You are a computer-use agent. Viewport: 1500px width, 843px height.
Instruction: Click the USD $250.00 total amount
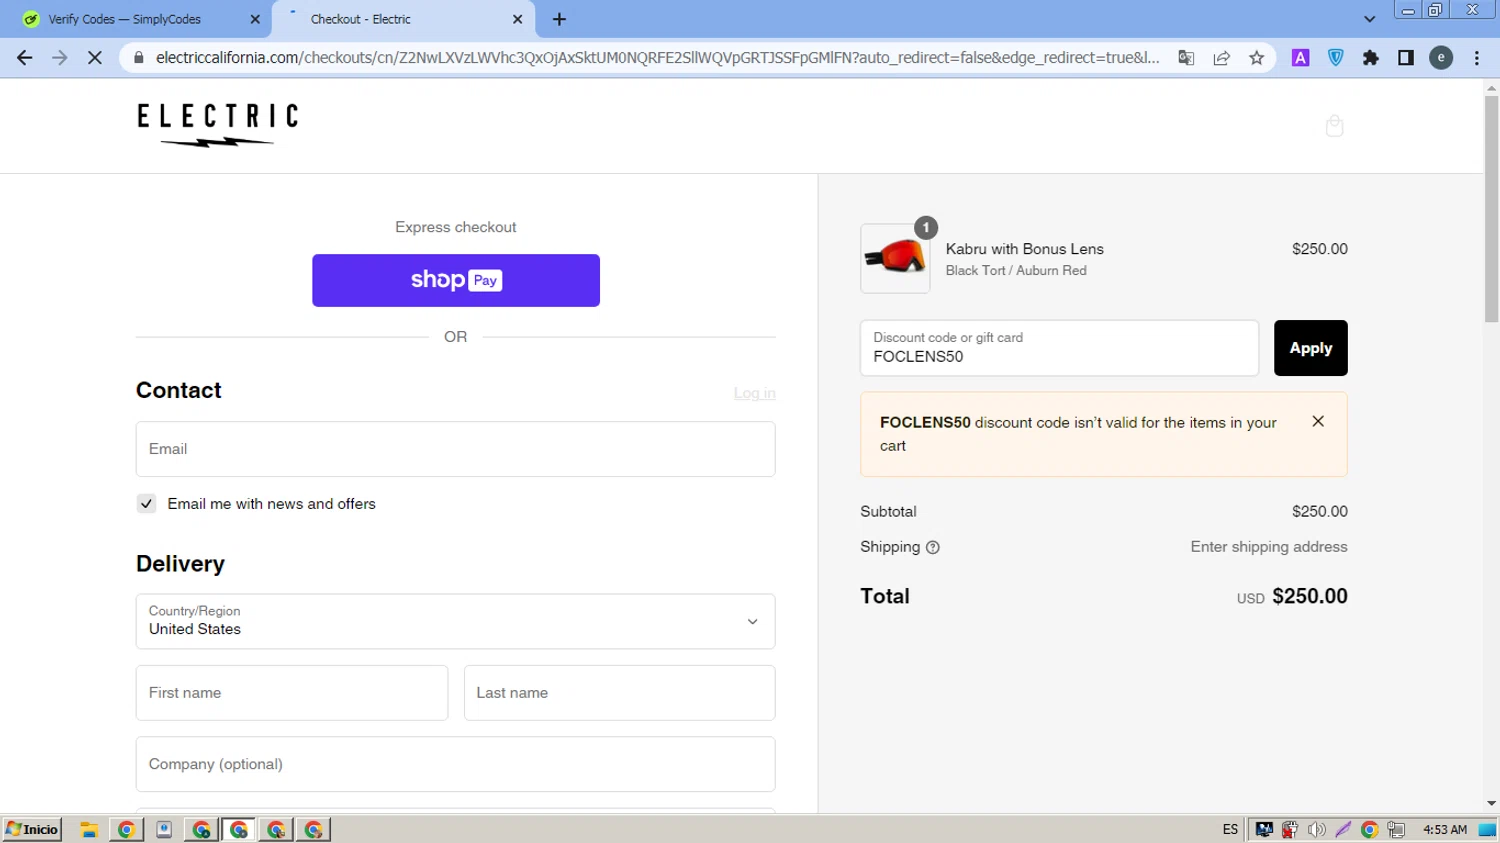[1292, 596]
